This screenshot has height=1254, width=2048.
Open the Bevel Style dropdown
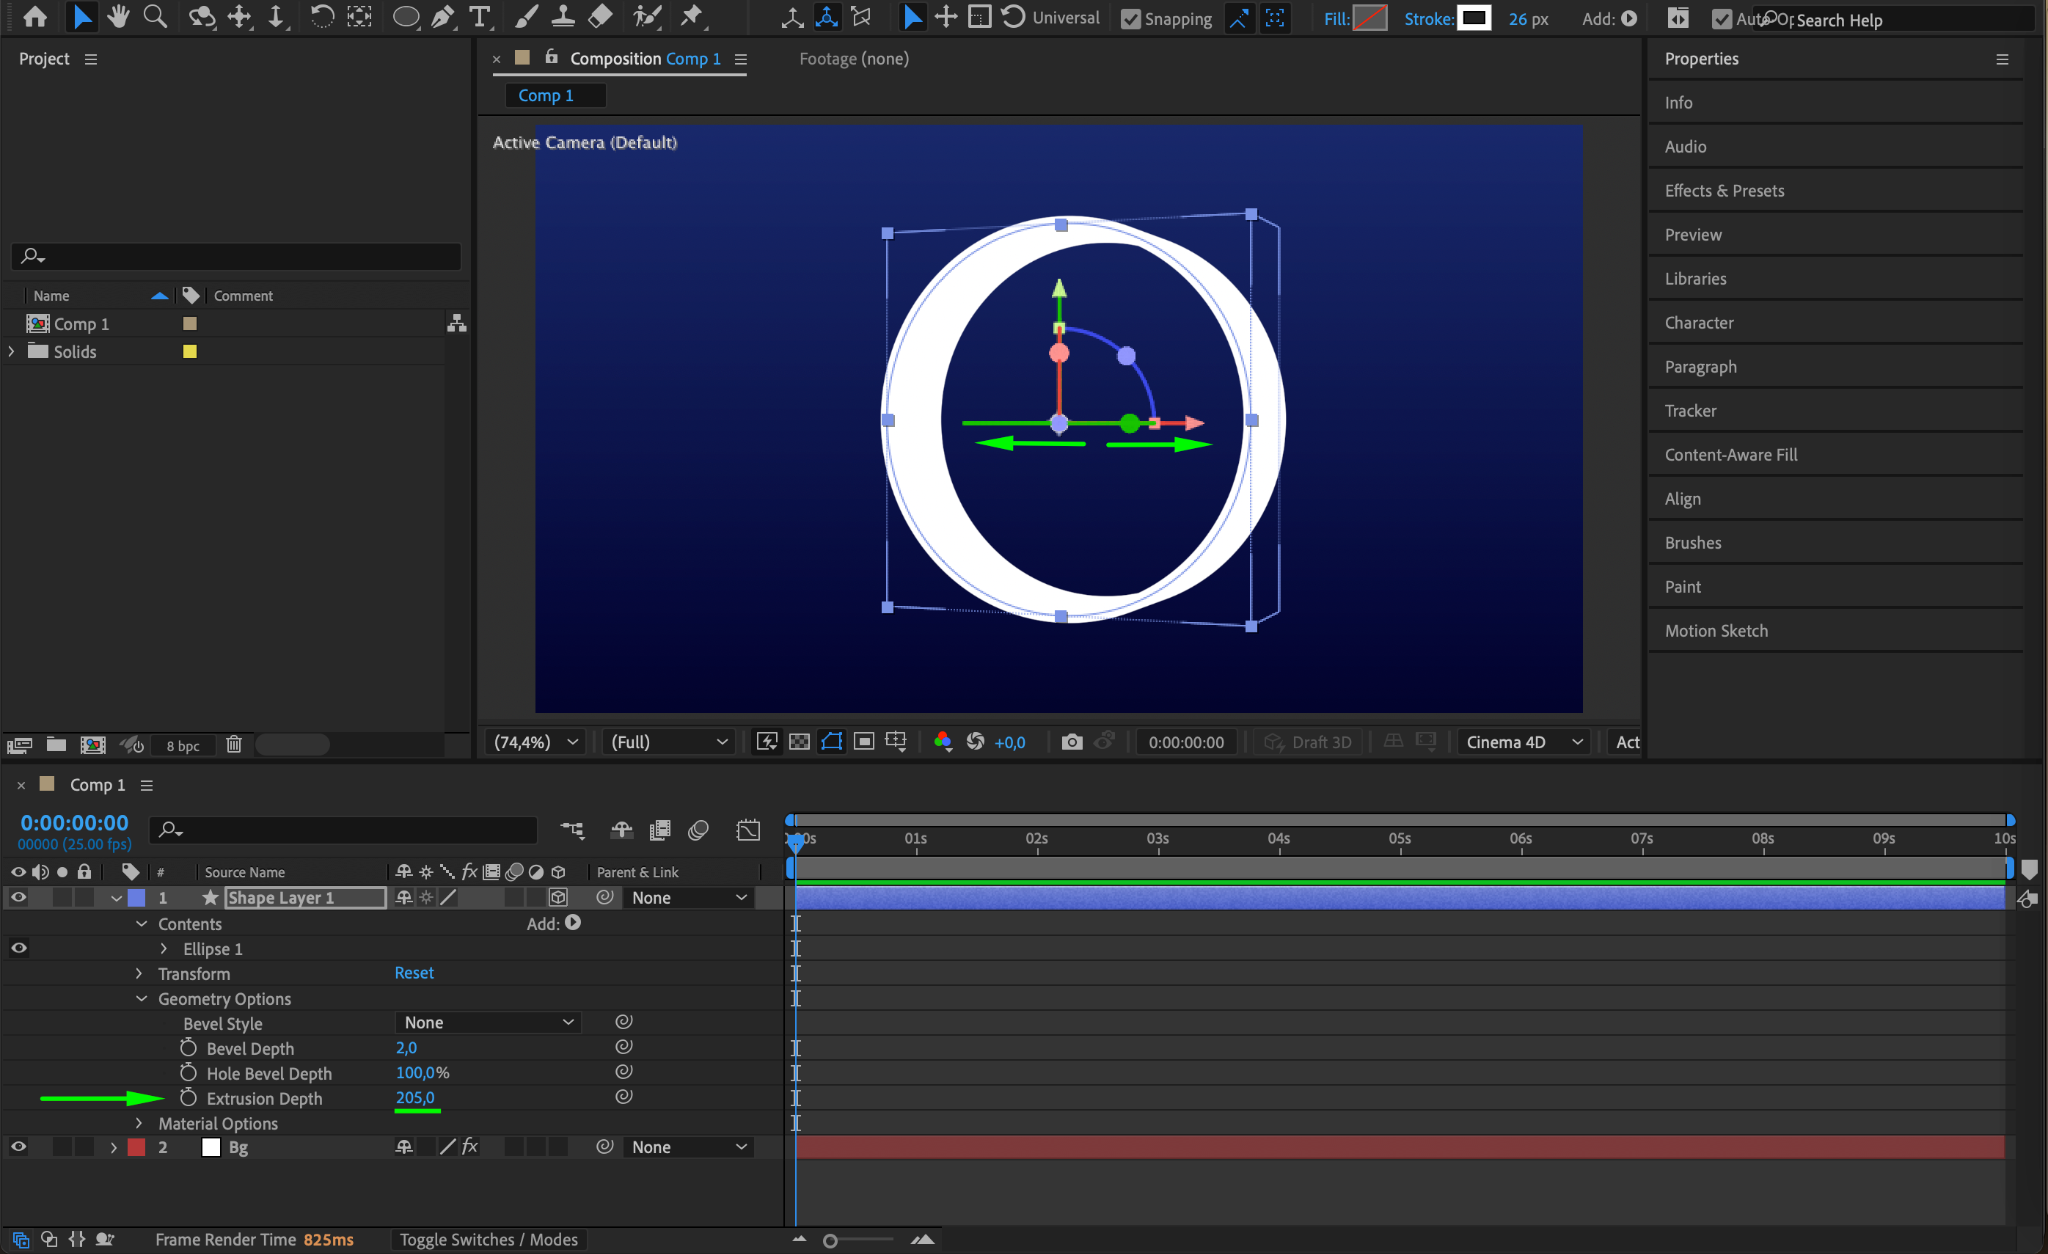point(488,1022)
